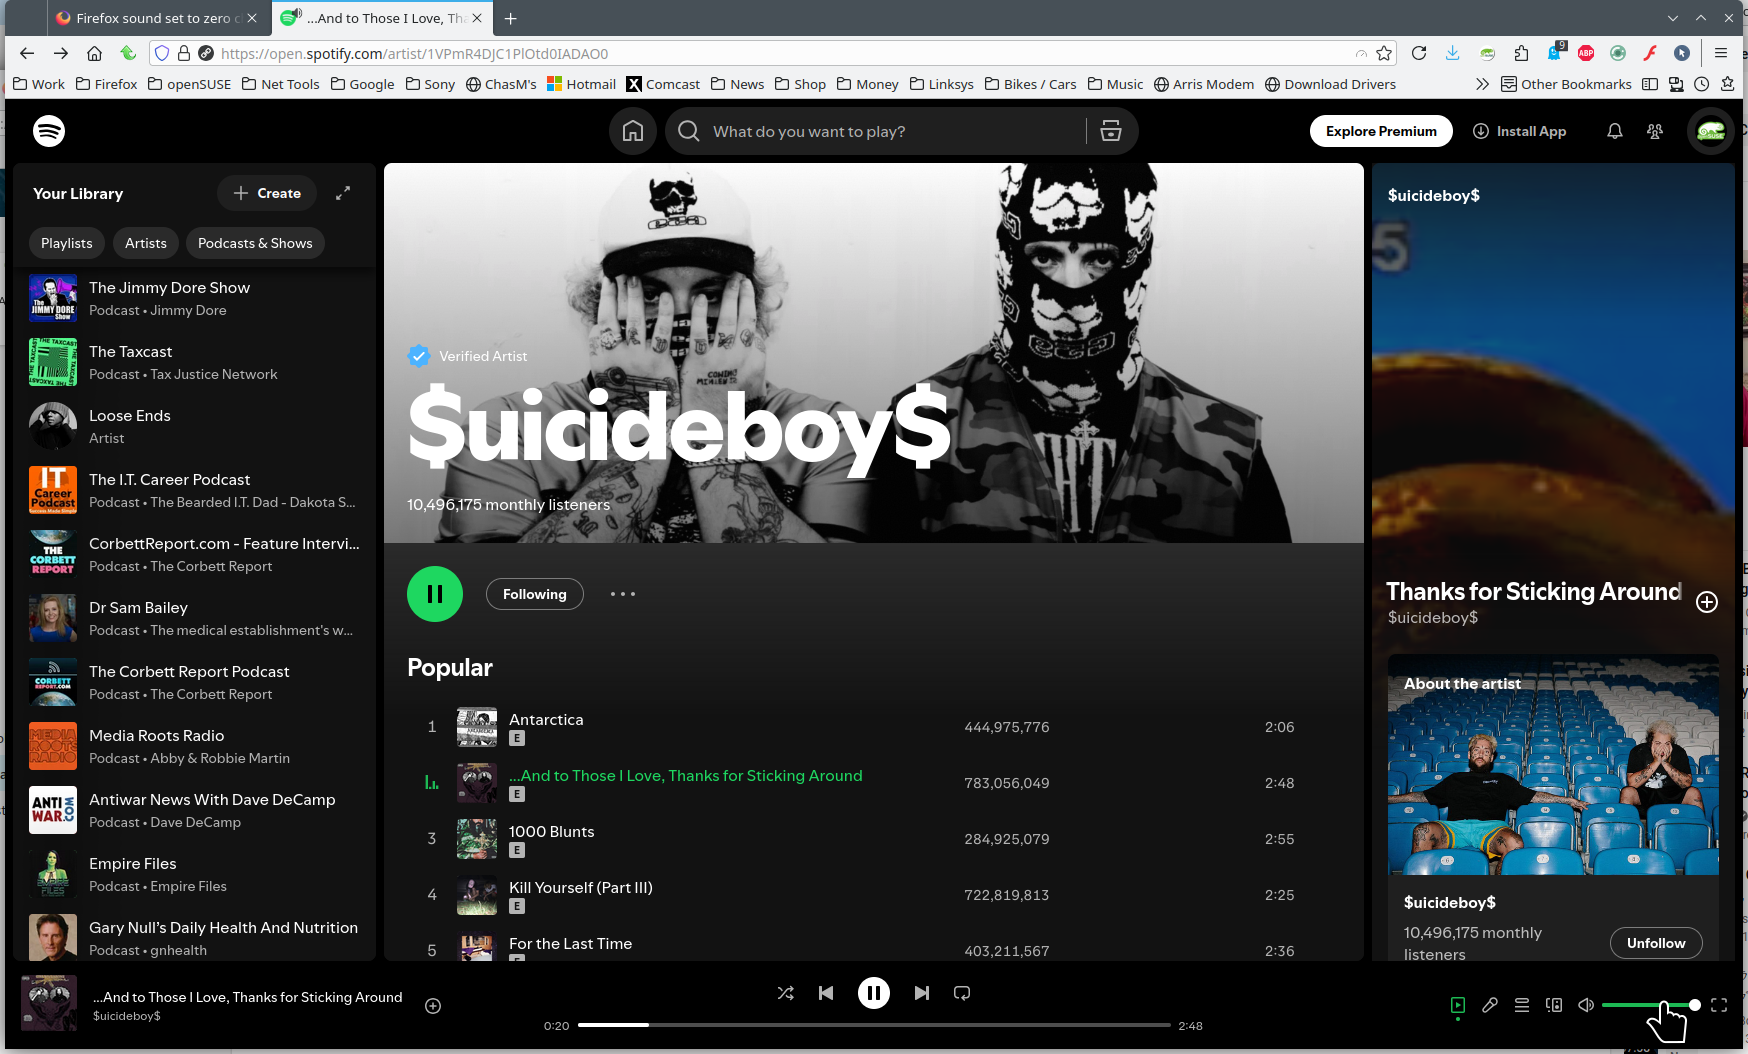Screen dimensions: 1748x1054
Task: Click the Create button in library
Action: [267, 193]
